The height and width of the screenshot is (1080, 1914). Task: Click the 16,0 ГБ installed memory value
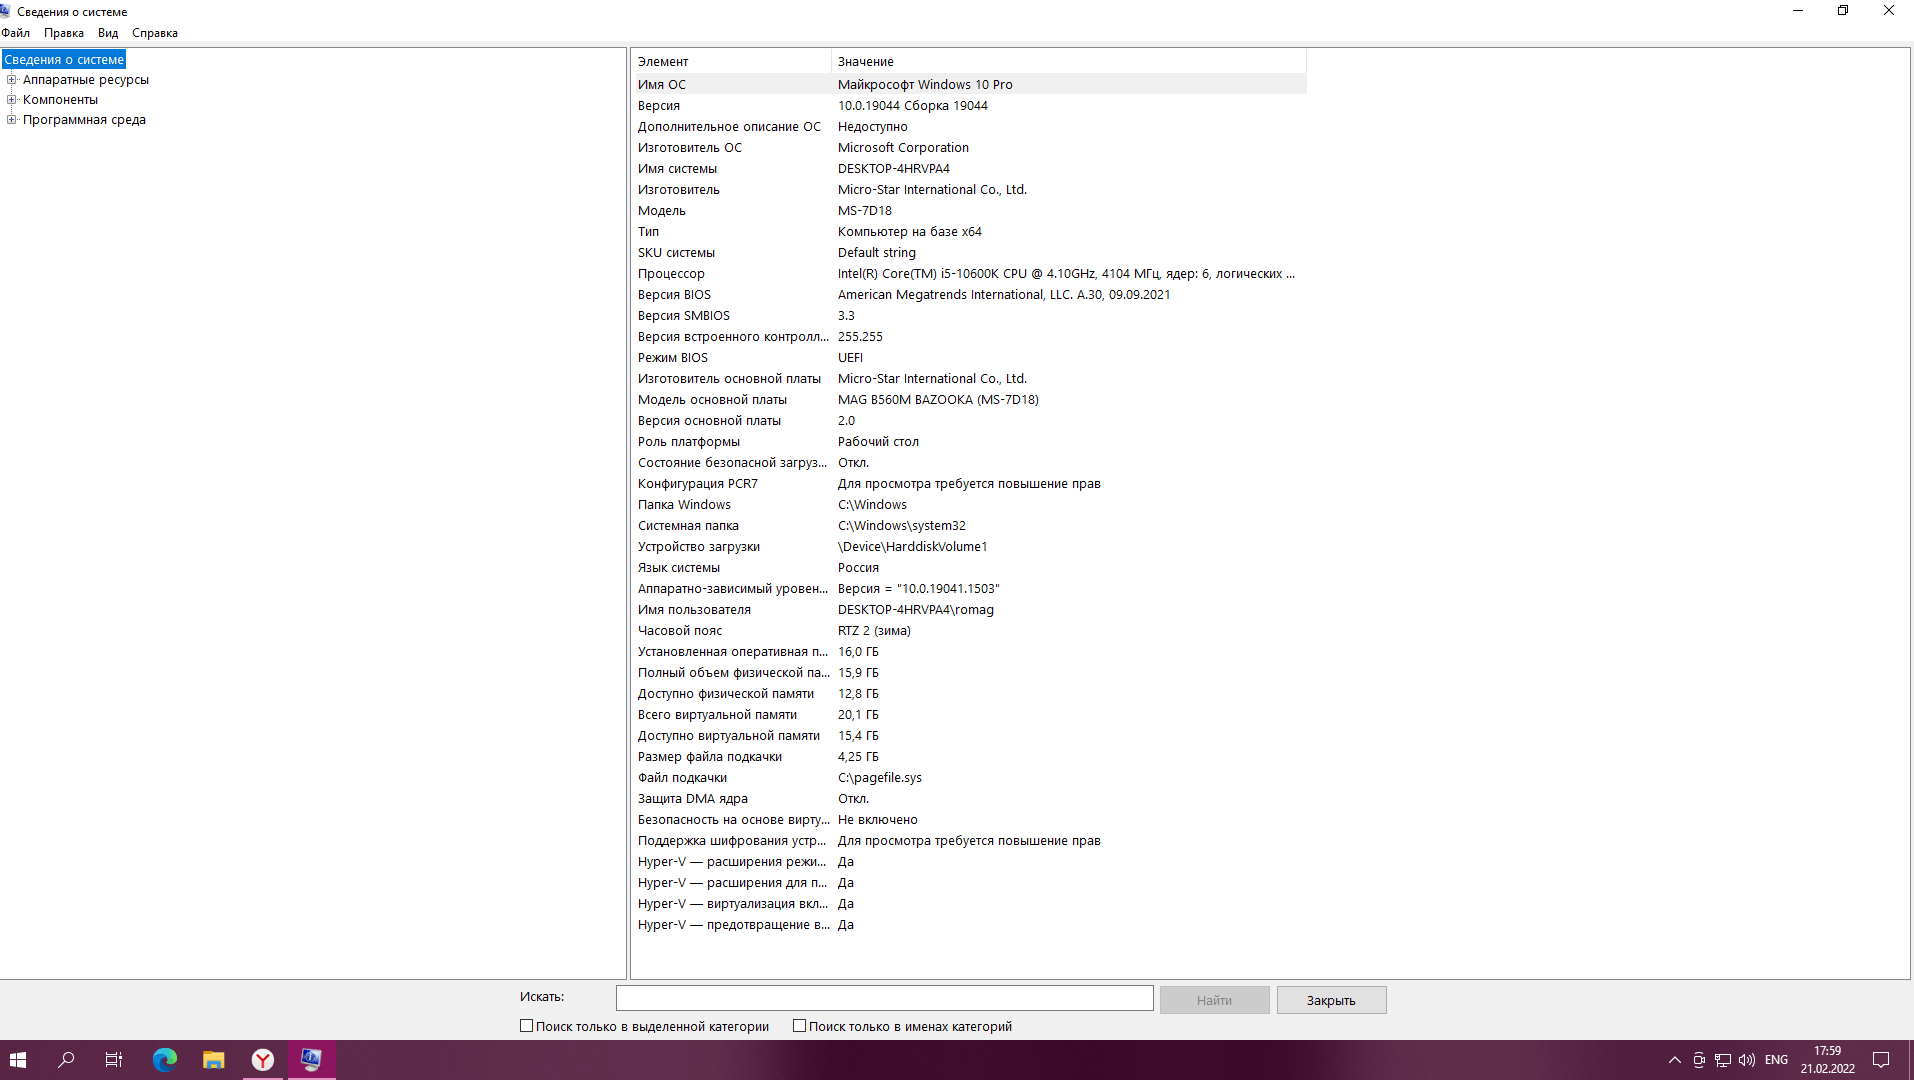point(858,652)
